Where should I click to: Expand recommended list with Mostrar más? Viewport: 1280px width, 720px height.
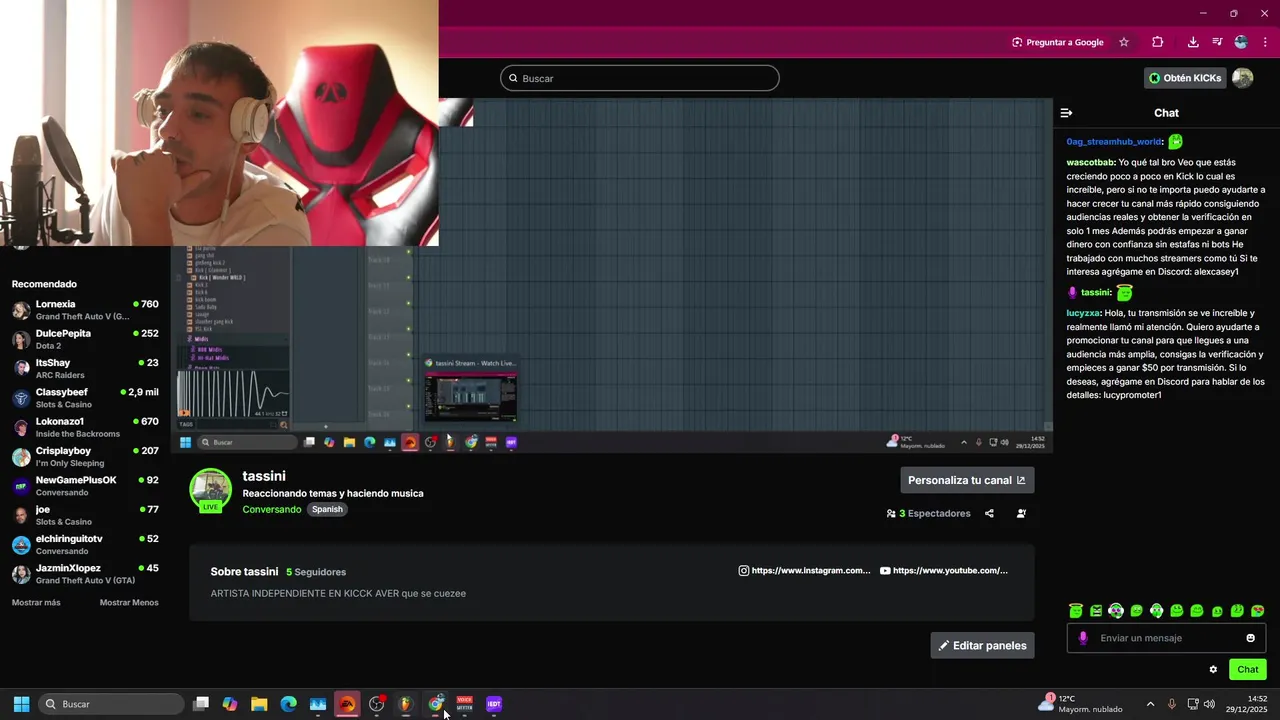pyautogui.click(x=36, y=603)
